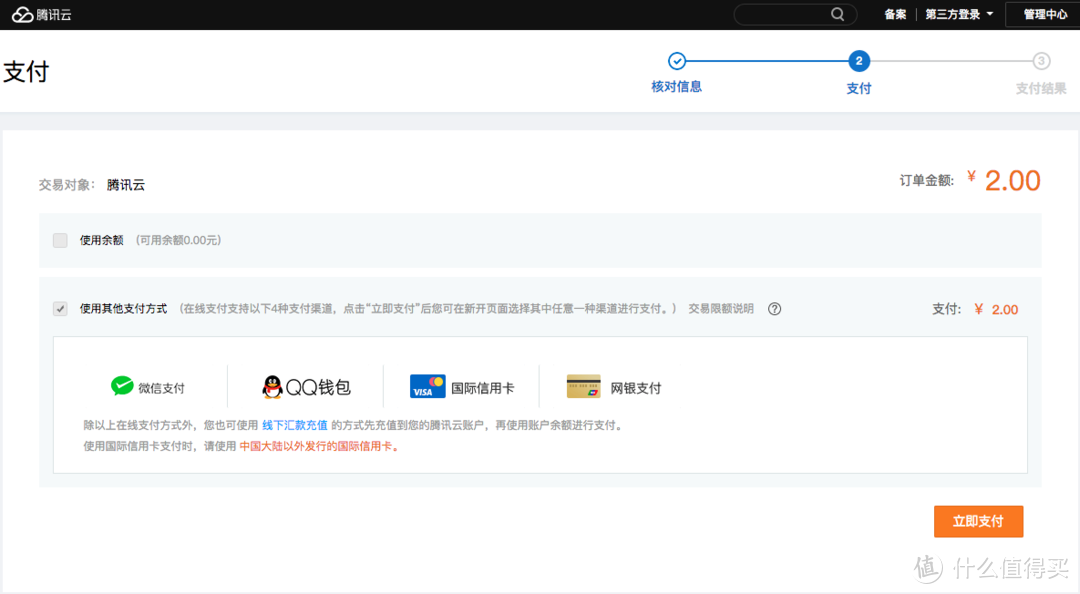Click the 微信支付 label

[161, 388]
